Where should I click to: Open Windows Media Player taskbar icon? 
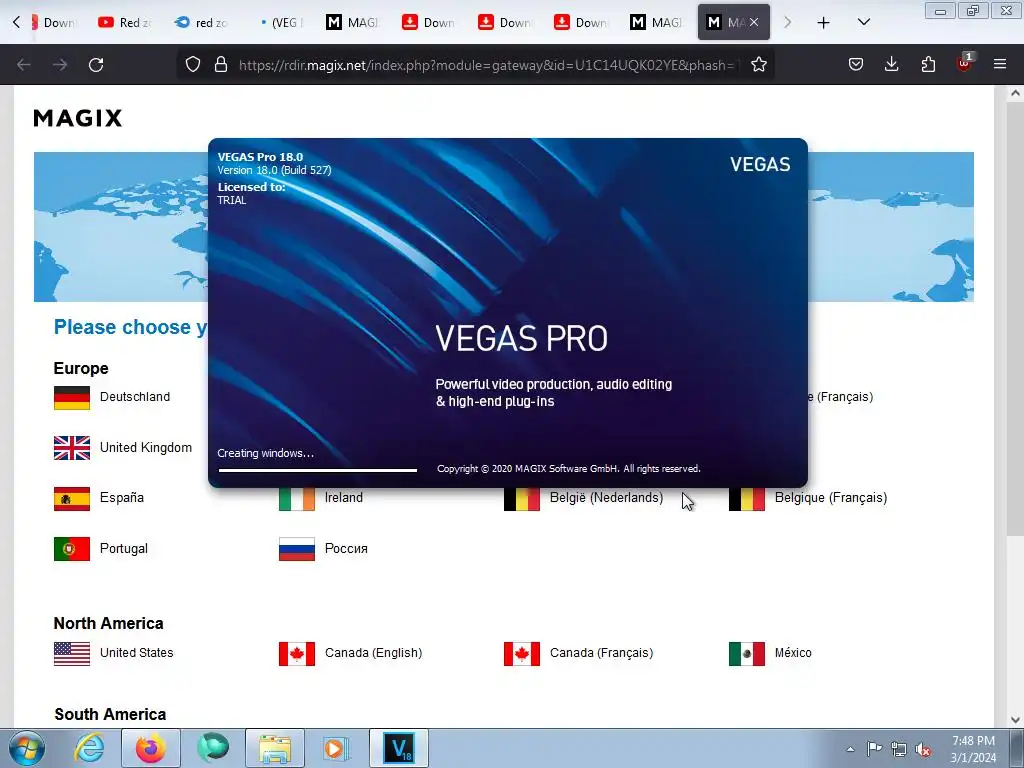[337, 748]
